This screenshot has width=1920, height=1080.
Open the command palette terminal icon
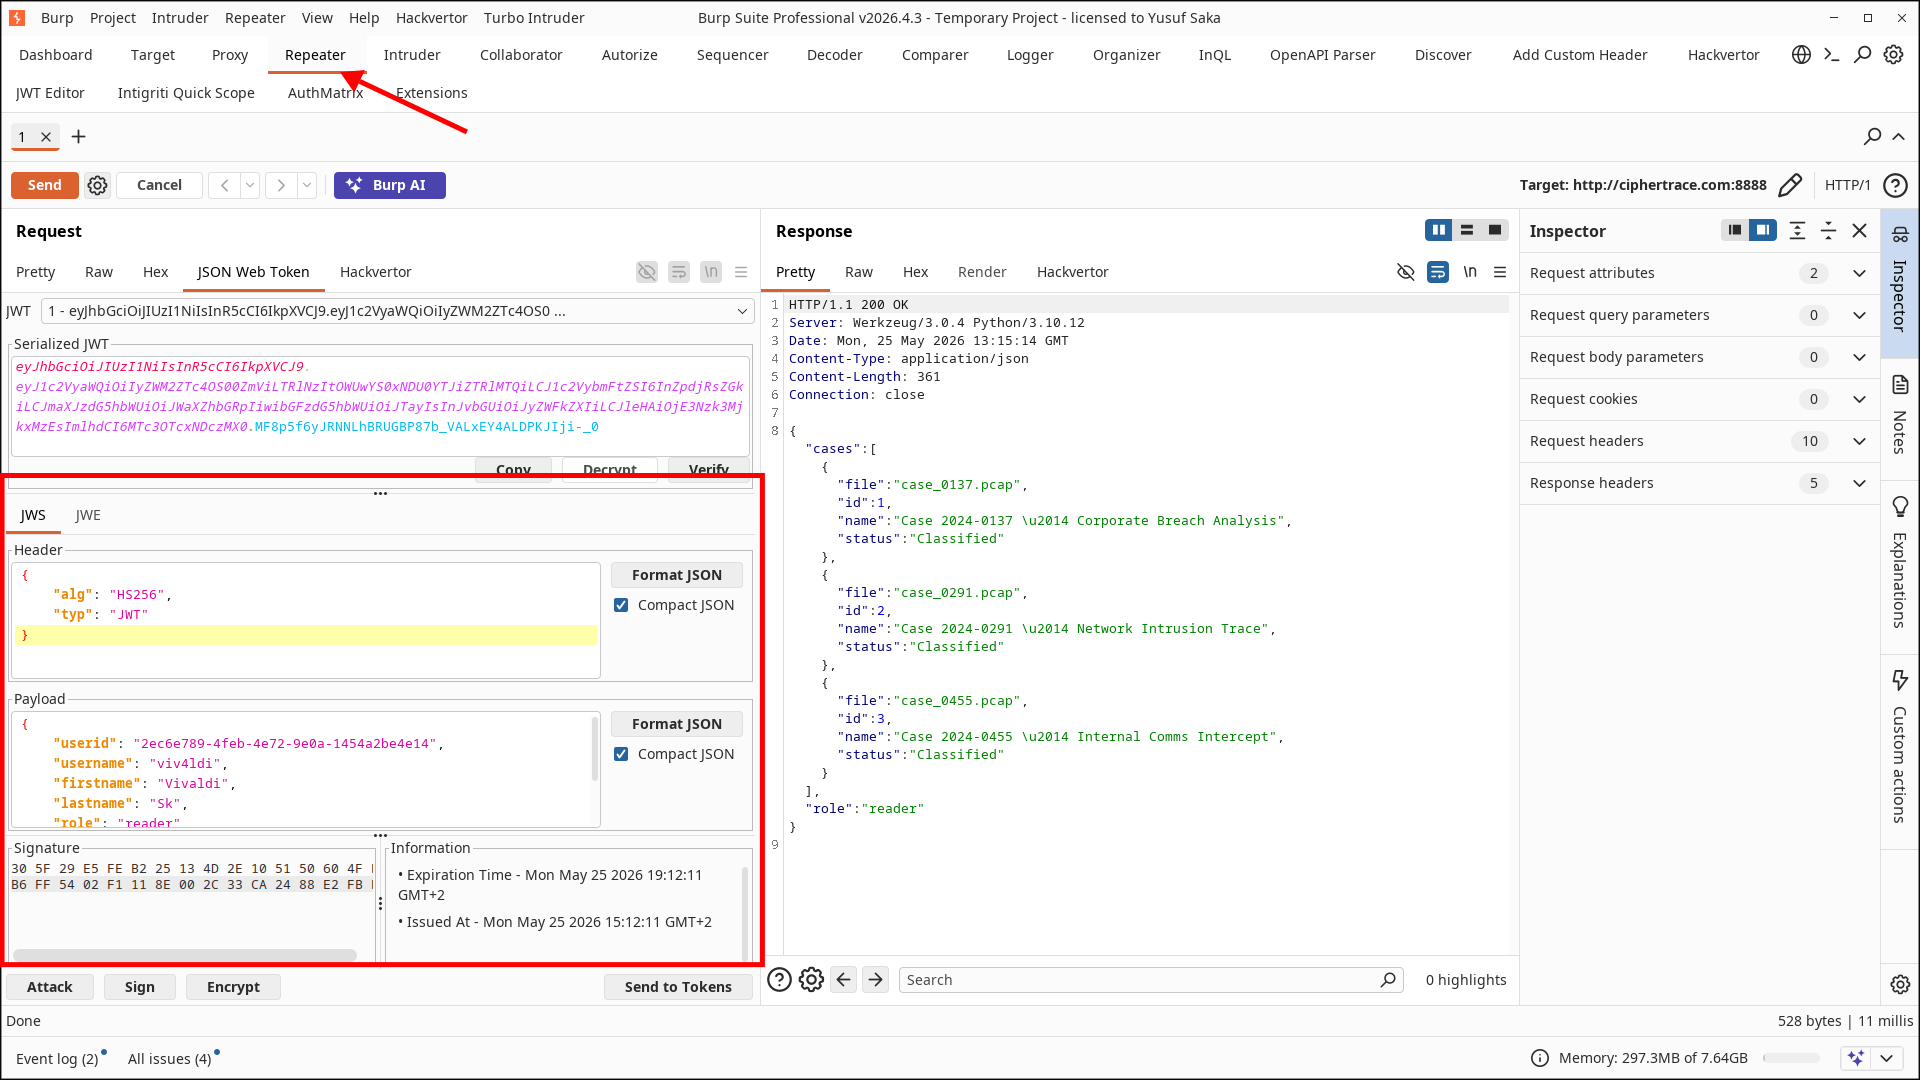[1831, 55]
